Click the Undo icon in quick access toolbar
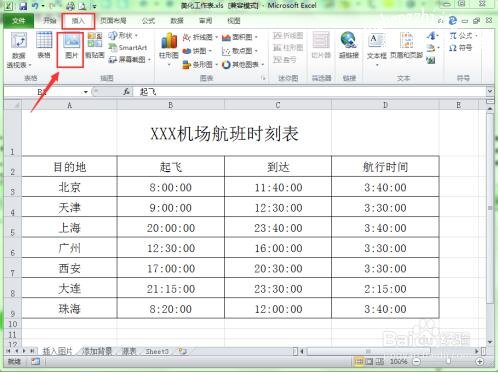 36,6
